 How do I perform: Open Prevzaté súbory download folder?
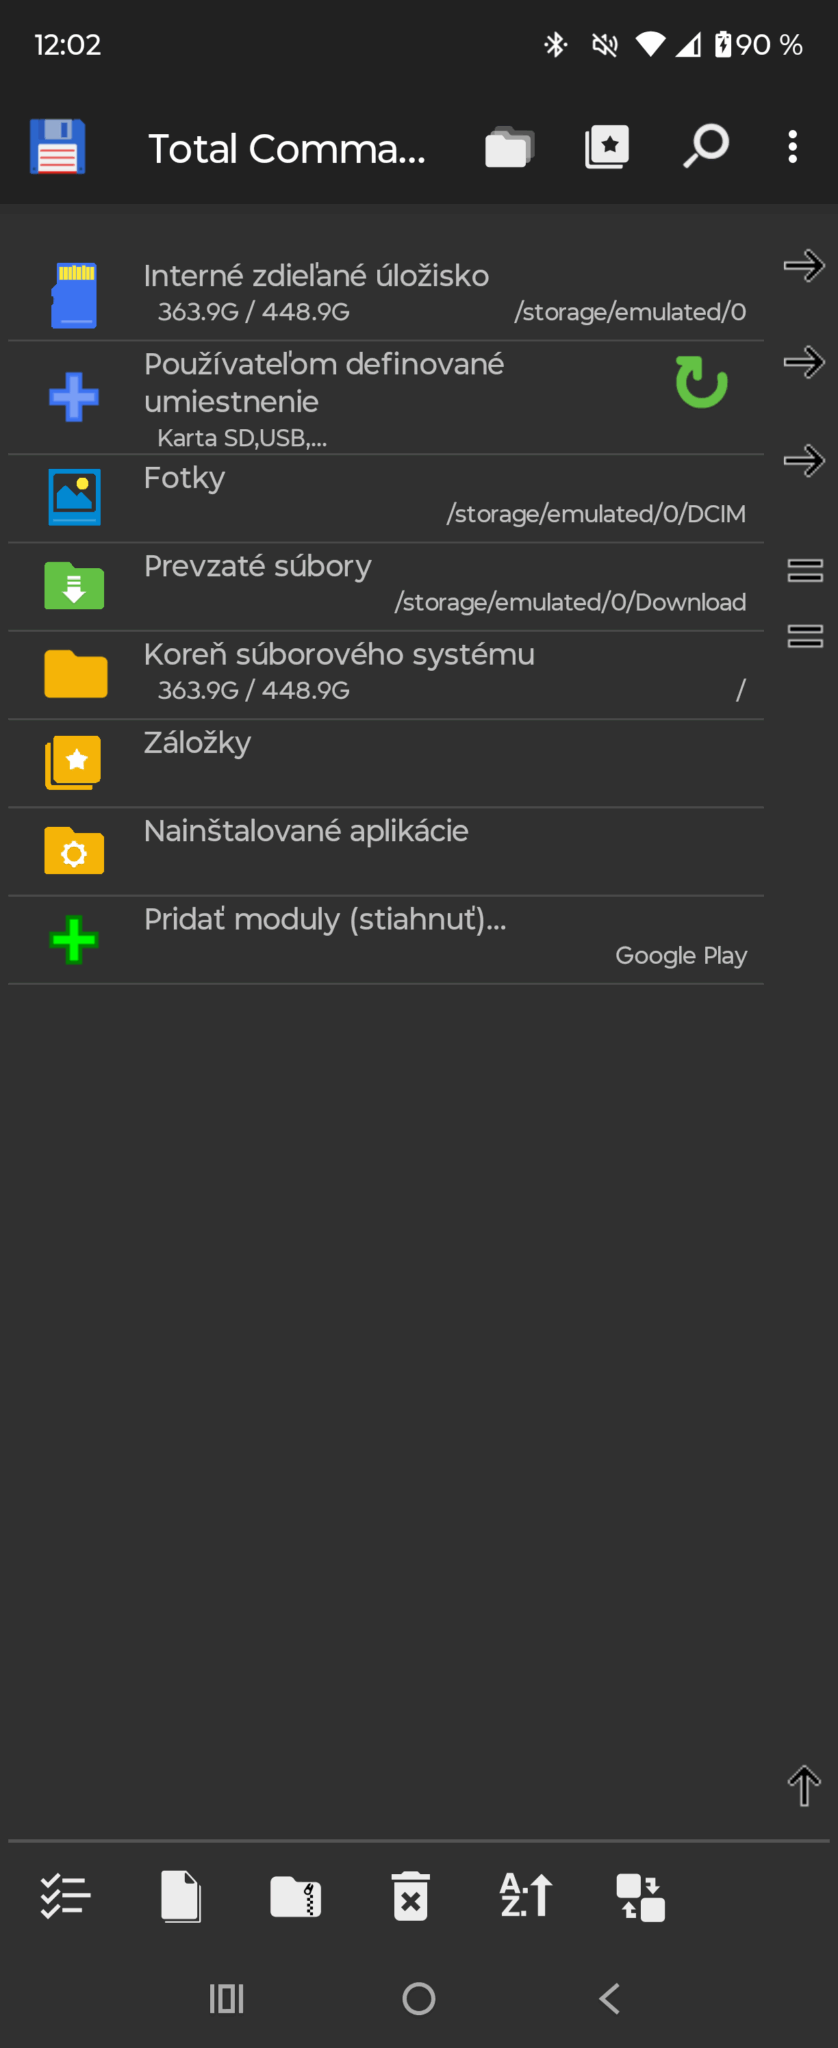tap(386, 587)
